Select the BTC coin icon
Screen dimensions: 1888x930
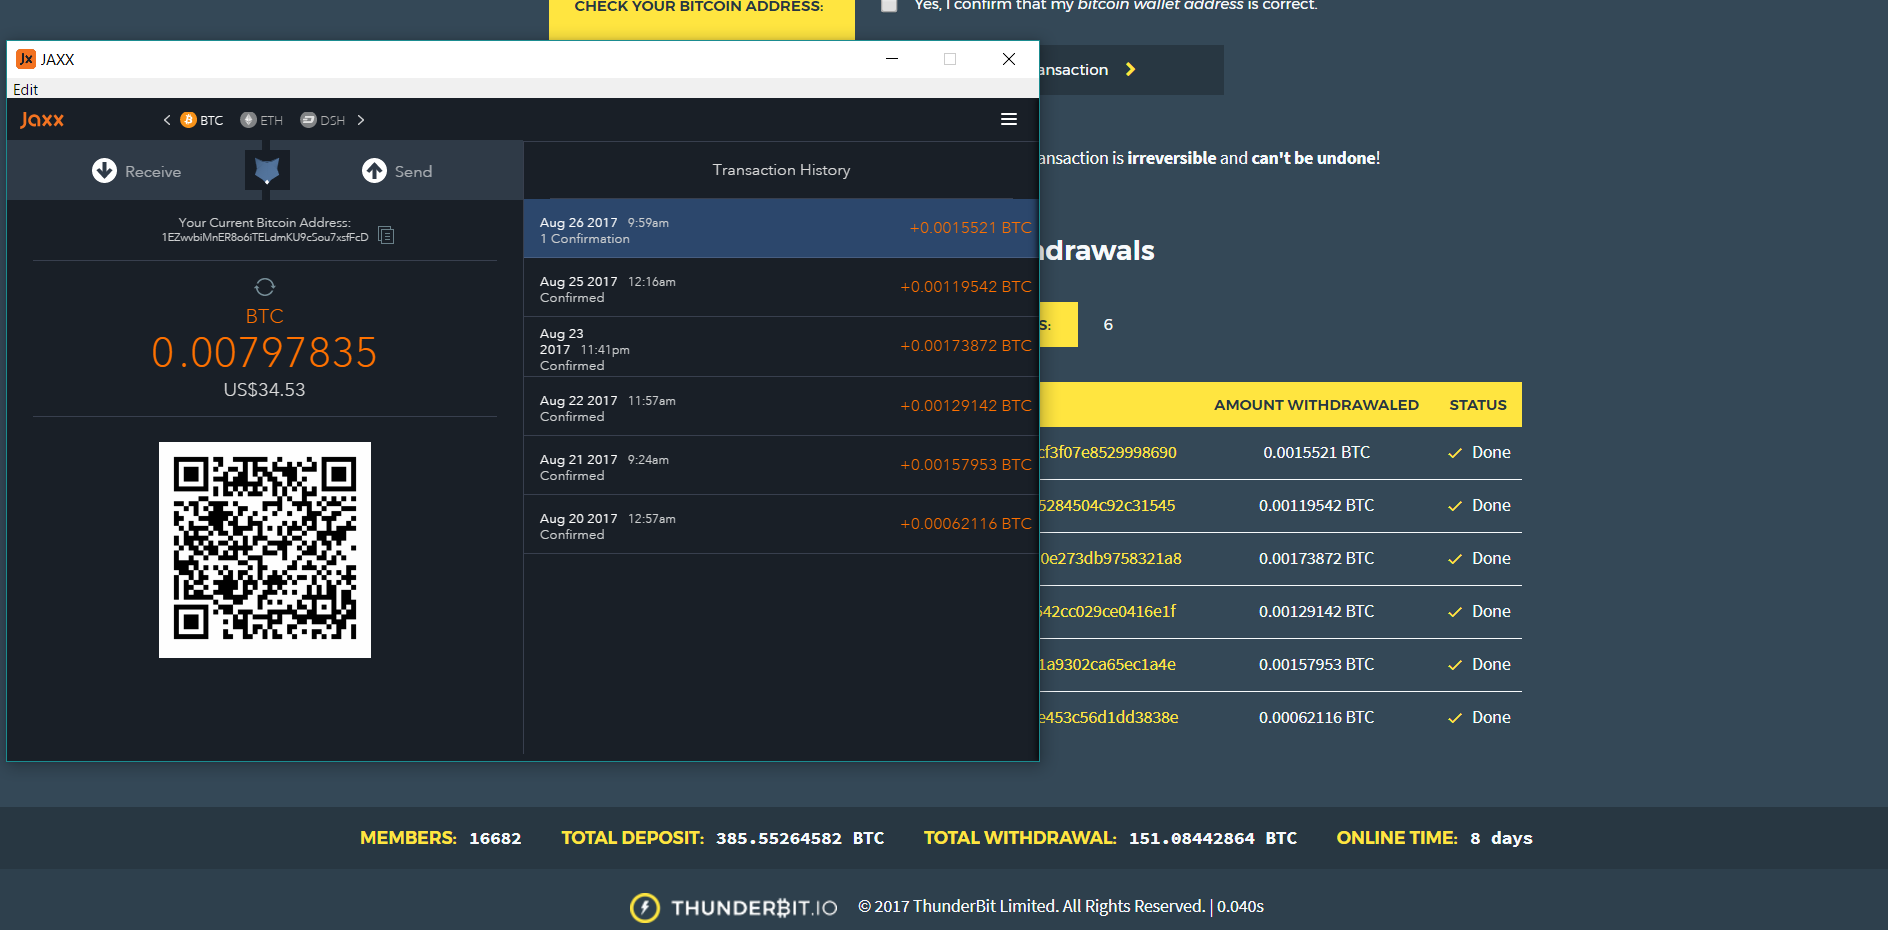click(x=188, y=120)
